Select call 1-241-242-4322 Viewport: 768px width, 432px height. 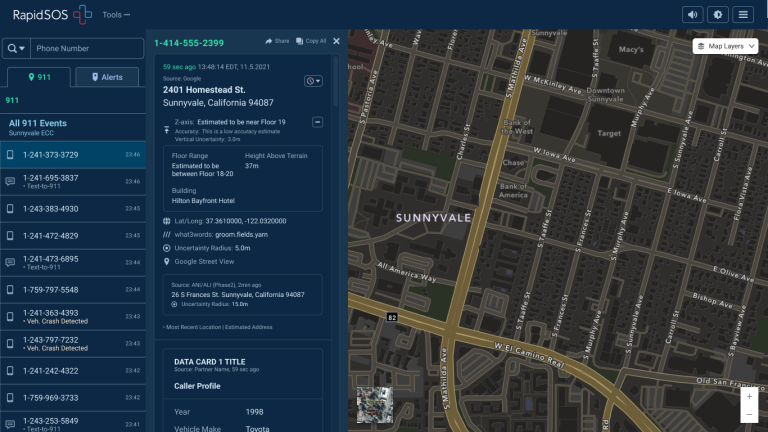pos(73,371)
